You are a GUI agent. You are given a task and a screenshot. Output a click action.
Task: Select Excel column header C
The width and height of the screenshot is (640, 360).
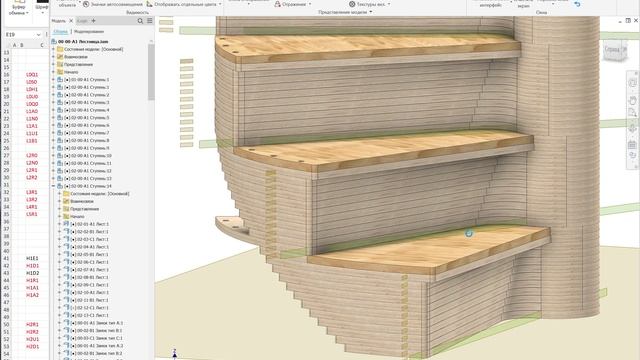coord(42,45)
